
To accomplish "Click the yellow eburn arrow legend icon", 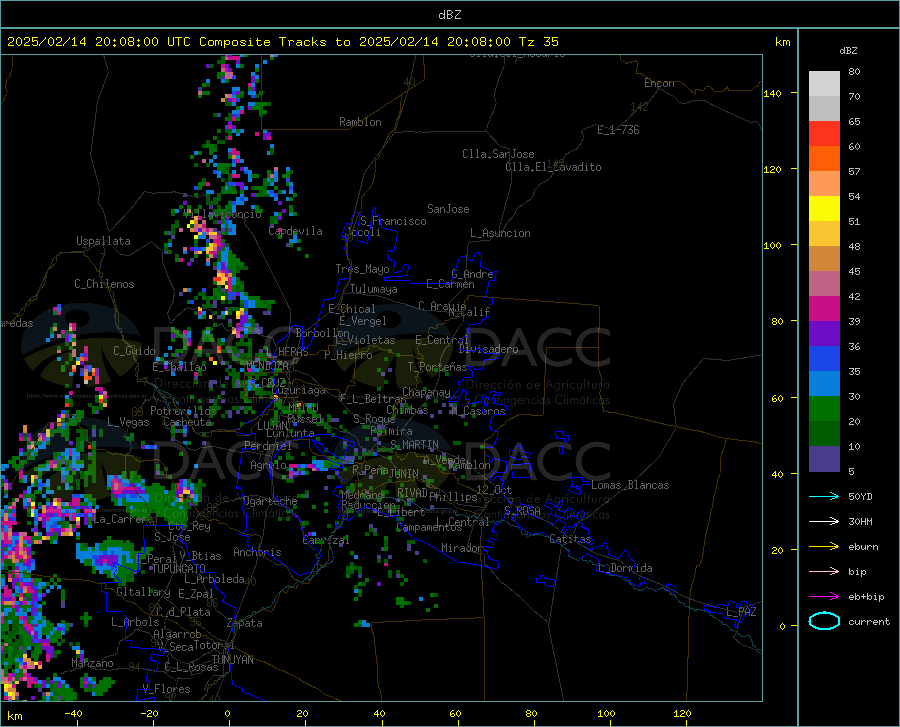I will (824, 547).
